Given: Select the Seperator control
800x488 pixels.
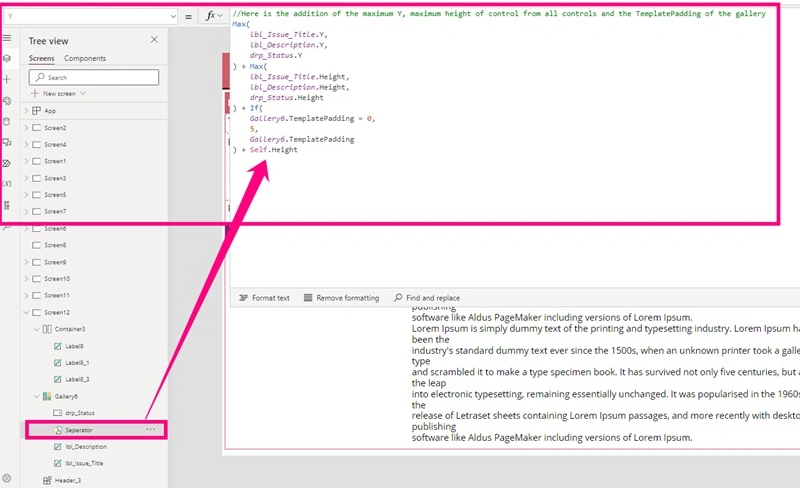Looking at the screenshot, I should coord(79,430).
